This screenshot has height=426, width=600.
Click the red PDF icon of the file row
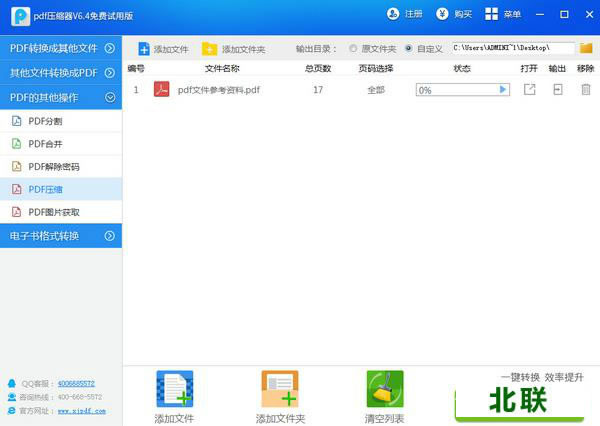[x=161, y=89]
